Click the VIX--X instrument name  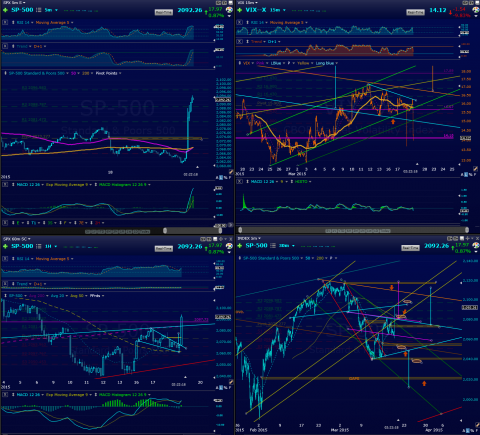pos(256,10)
